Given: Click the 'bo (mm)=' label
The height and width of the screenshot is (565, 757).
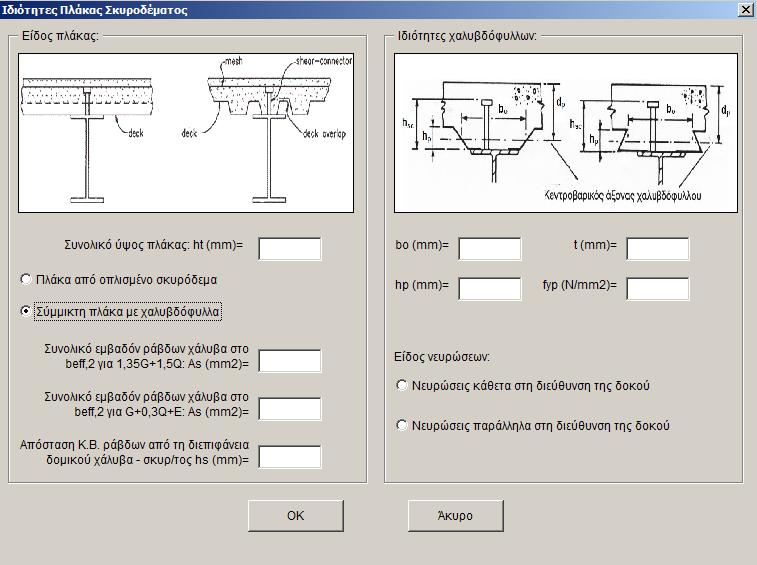Looking at the screenshot, I should 422,245.
